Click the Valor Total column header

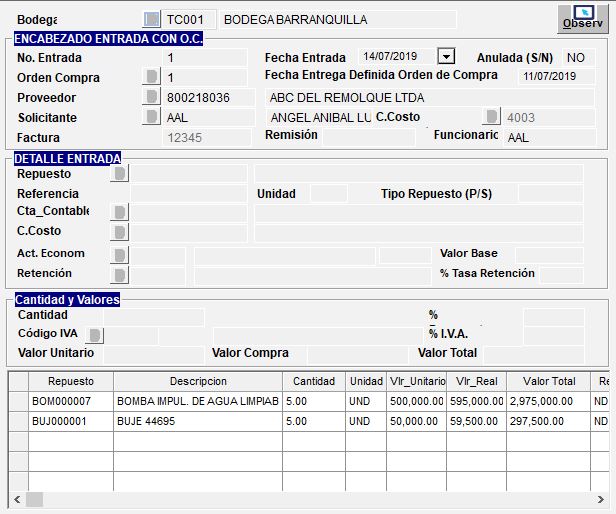tap(549, 381)
